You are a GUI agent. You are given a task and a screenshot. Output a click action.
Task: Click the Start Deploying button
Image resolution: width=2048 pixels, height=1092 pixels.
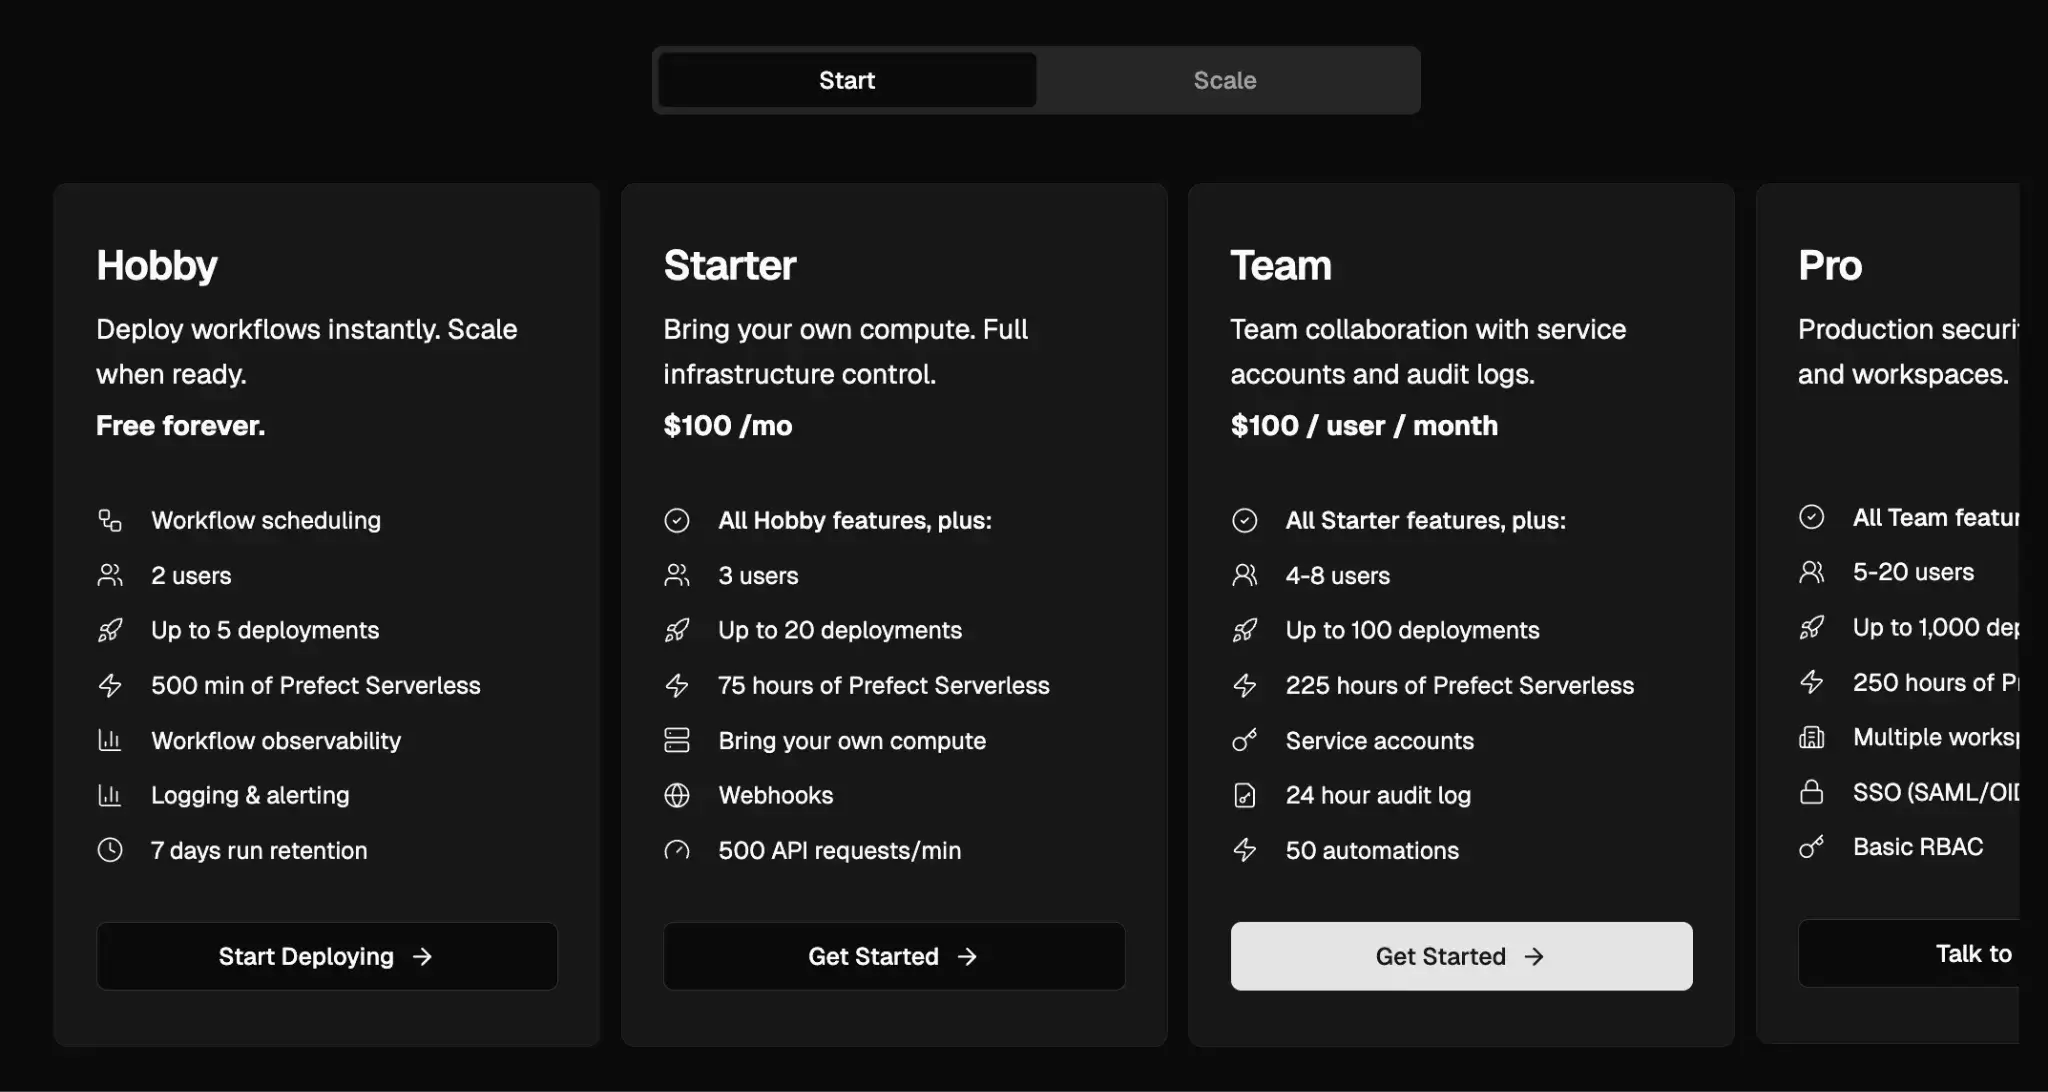(326, 956)
